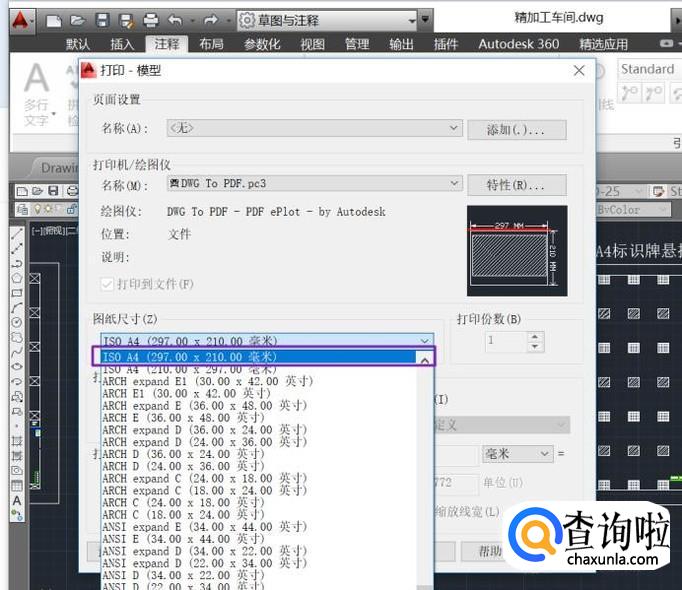This screenshot has height=590, width=682.
Task: Click the 添加 page setup button
Action: click(x=517, y=130)
